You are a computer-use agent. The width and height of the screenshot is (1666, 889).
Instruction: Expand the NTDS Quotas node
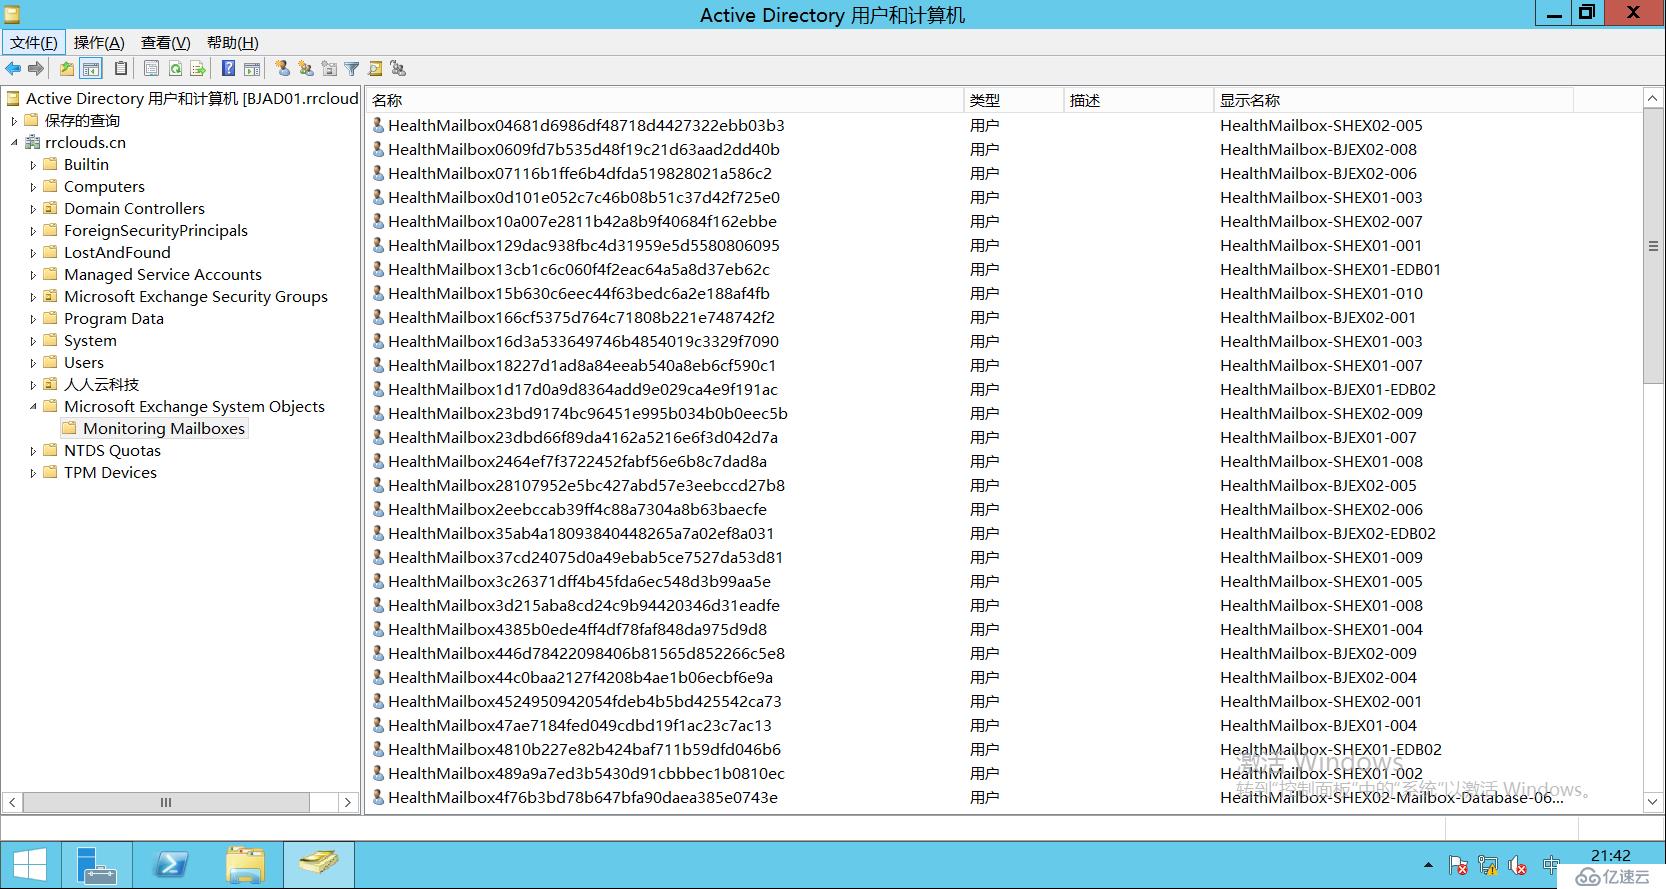[33, 451]
